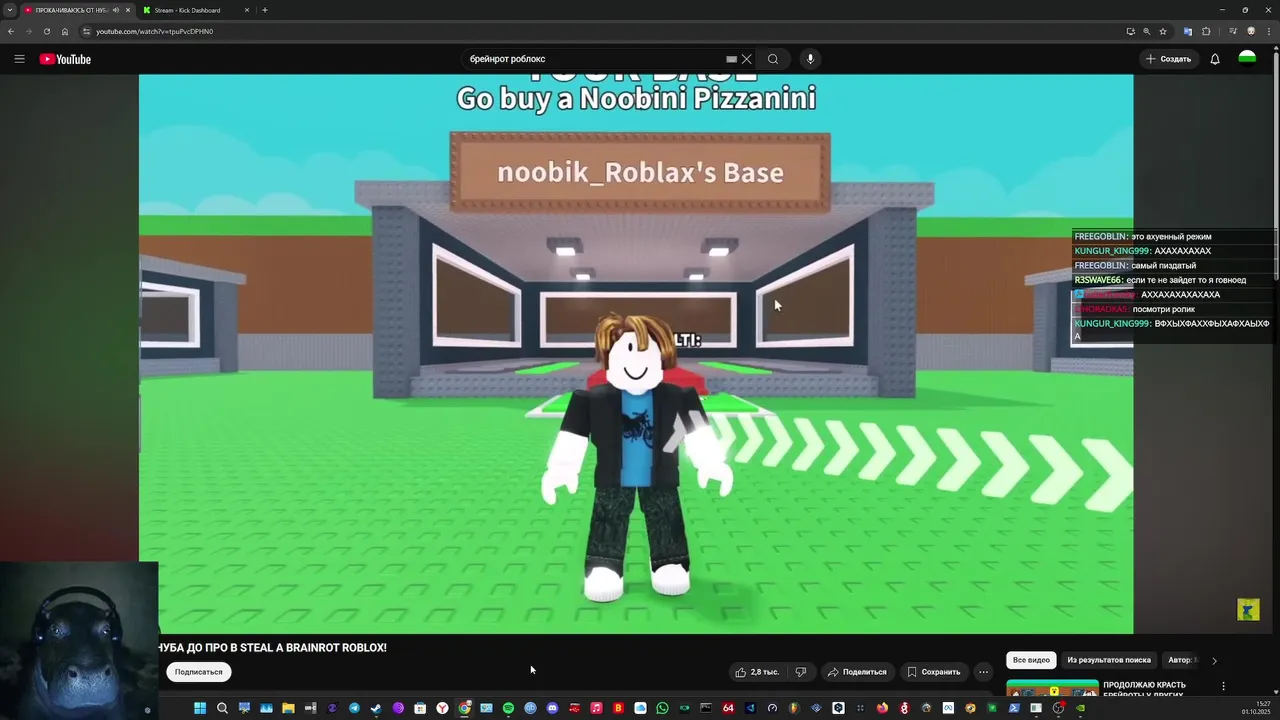This screenshot has height=720, width=1280.
Task: Show more chips with right chevron
Action: tap(1214, 660)
